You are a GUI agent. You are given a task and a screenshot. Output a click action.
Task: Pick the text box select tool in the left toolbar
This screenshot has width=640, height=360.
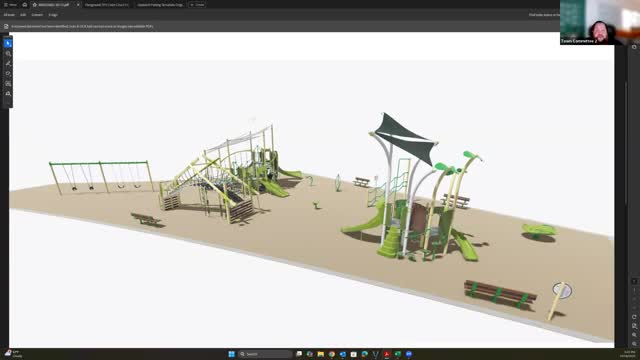coord(8,84)
